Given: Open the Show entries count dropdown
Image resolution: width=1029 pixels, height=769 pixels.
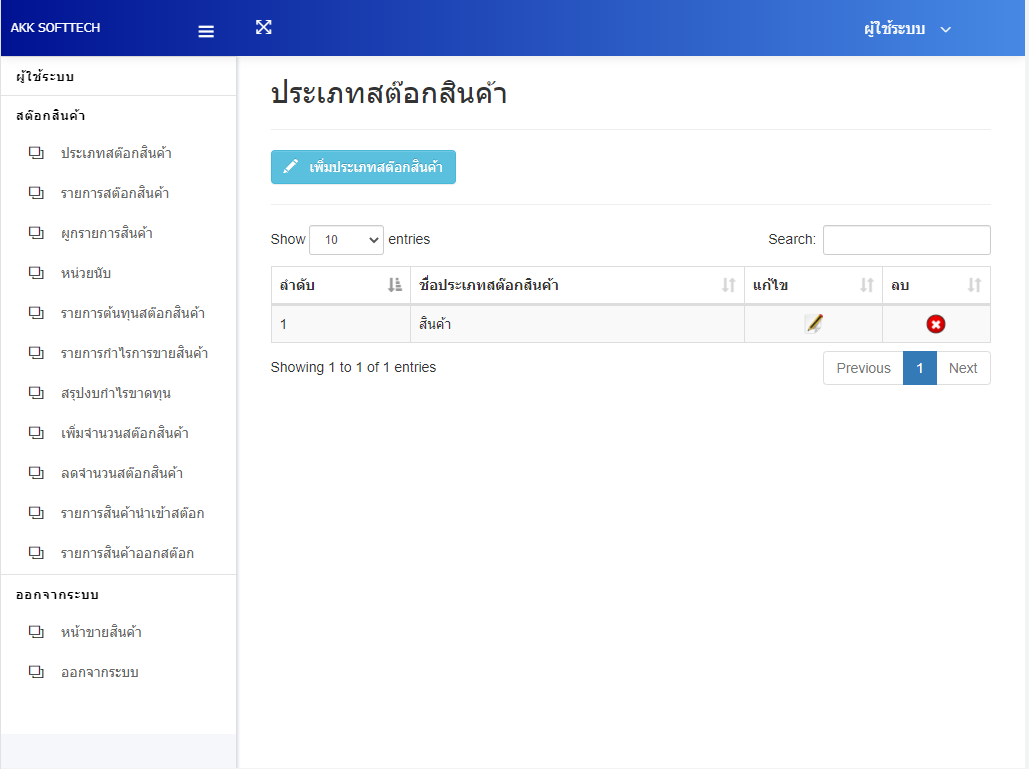Looking at the screenshot, I should tap(346, 240).
